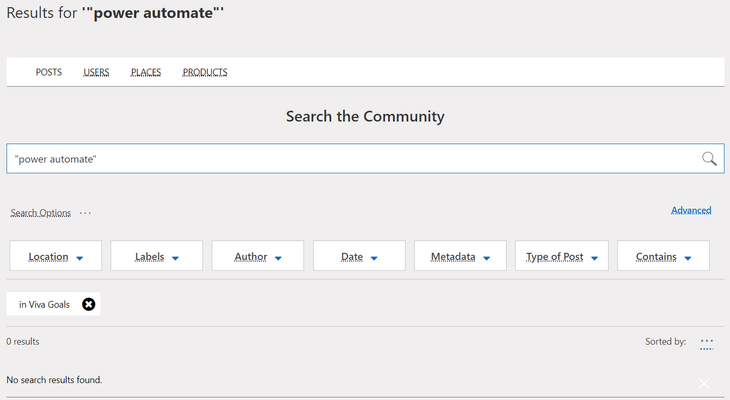Switch to the PRODUCTS tab
Image resolution: width=730 pixels, height=400 pixels.
205,72
